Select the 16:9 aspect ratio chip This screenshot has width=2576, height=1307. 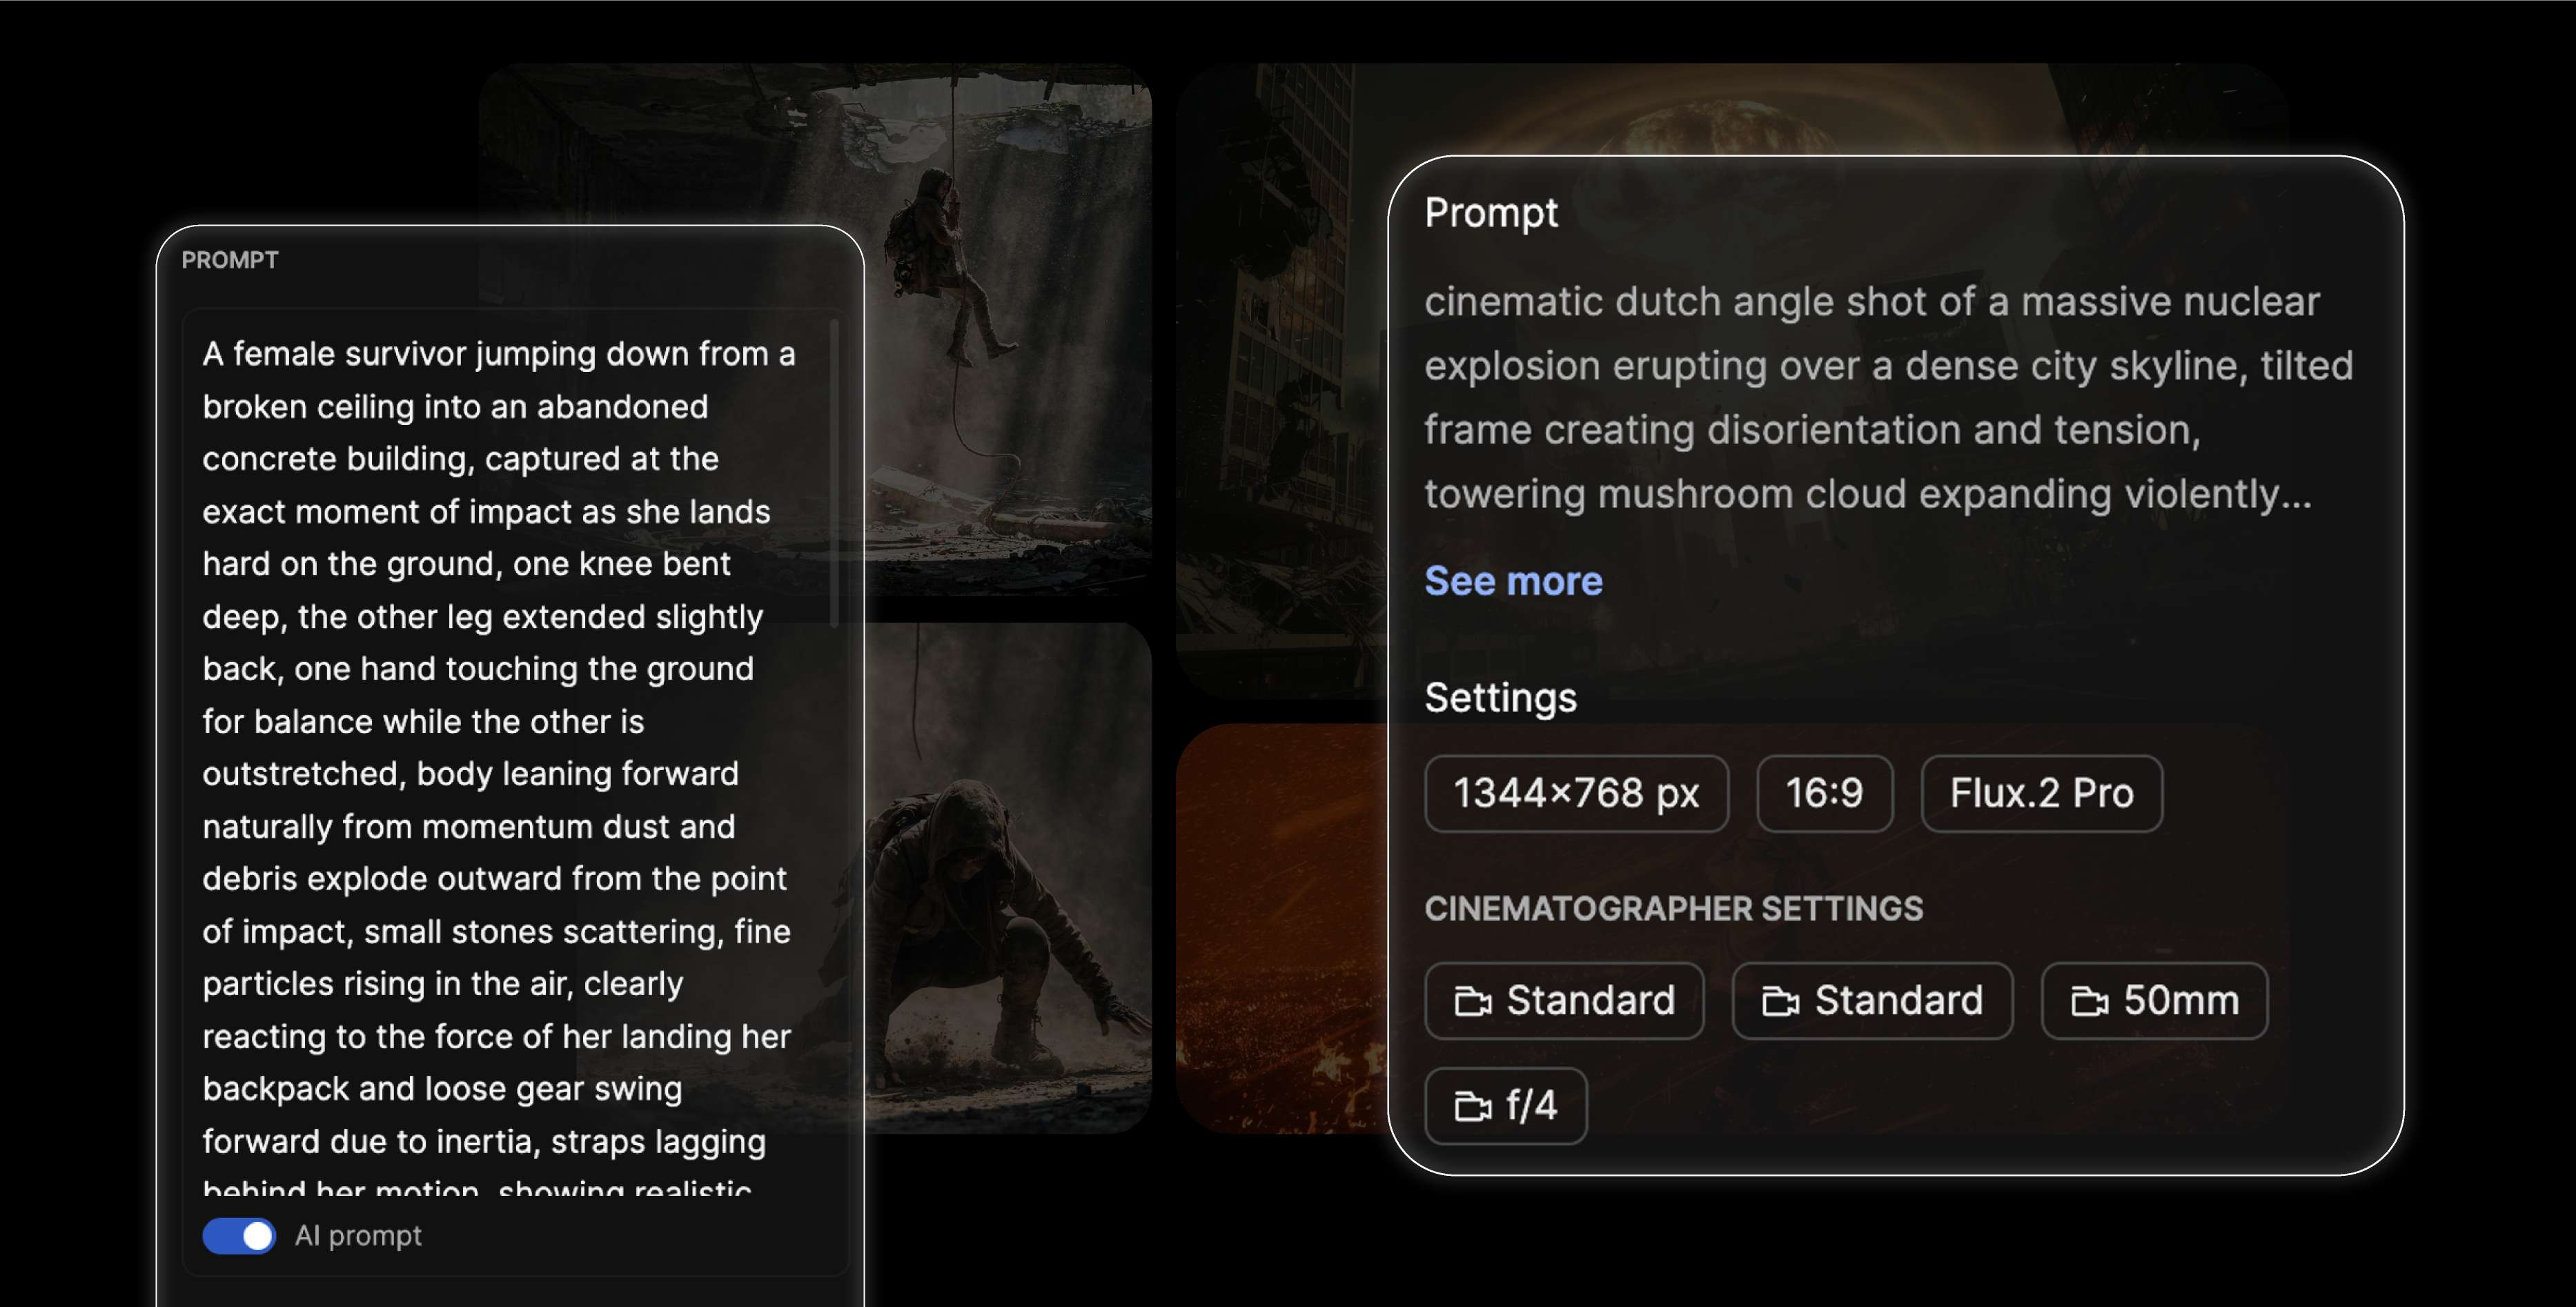(x=1824, y=794)
